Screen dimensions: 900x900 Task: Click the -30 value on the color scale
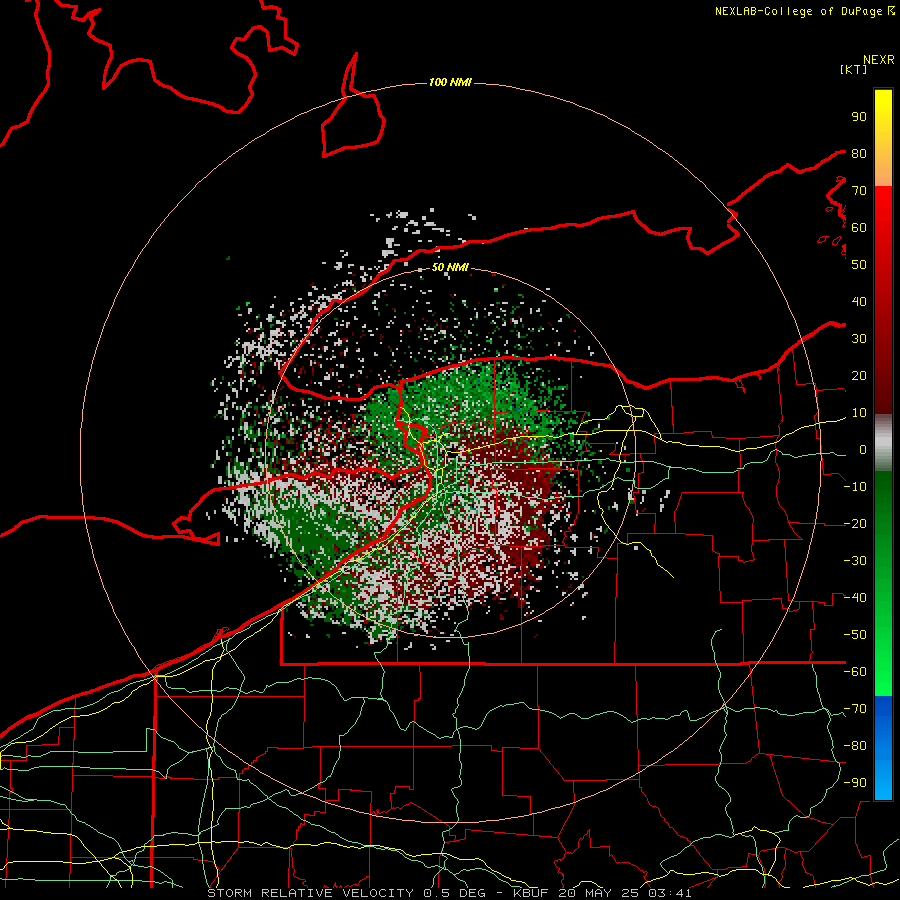coord(855,561)
